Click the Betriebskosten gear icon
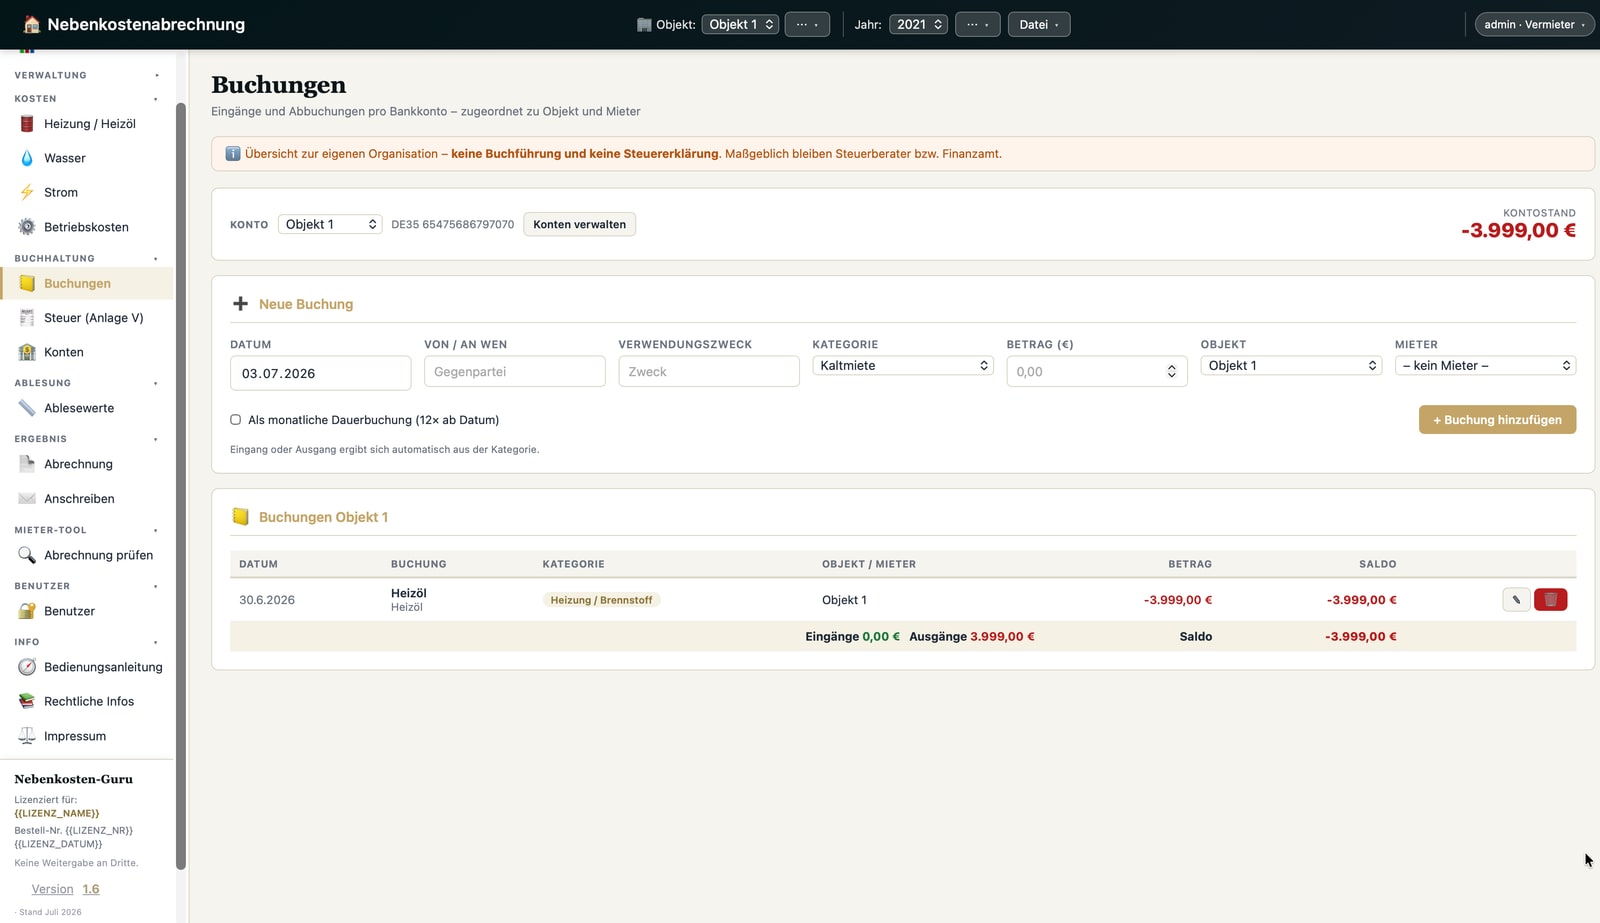 (27, 227)
